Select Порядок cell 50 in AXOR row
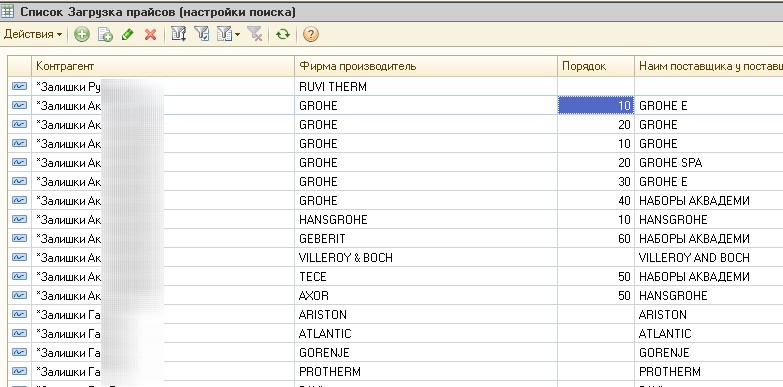 point(596,295)
